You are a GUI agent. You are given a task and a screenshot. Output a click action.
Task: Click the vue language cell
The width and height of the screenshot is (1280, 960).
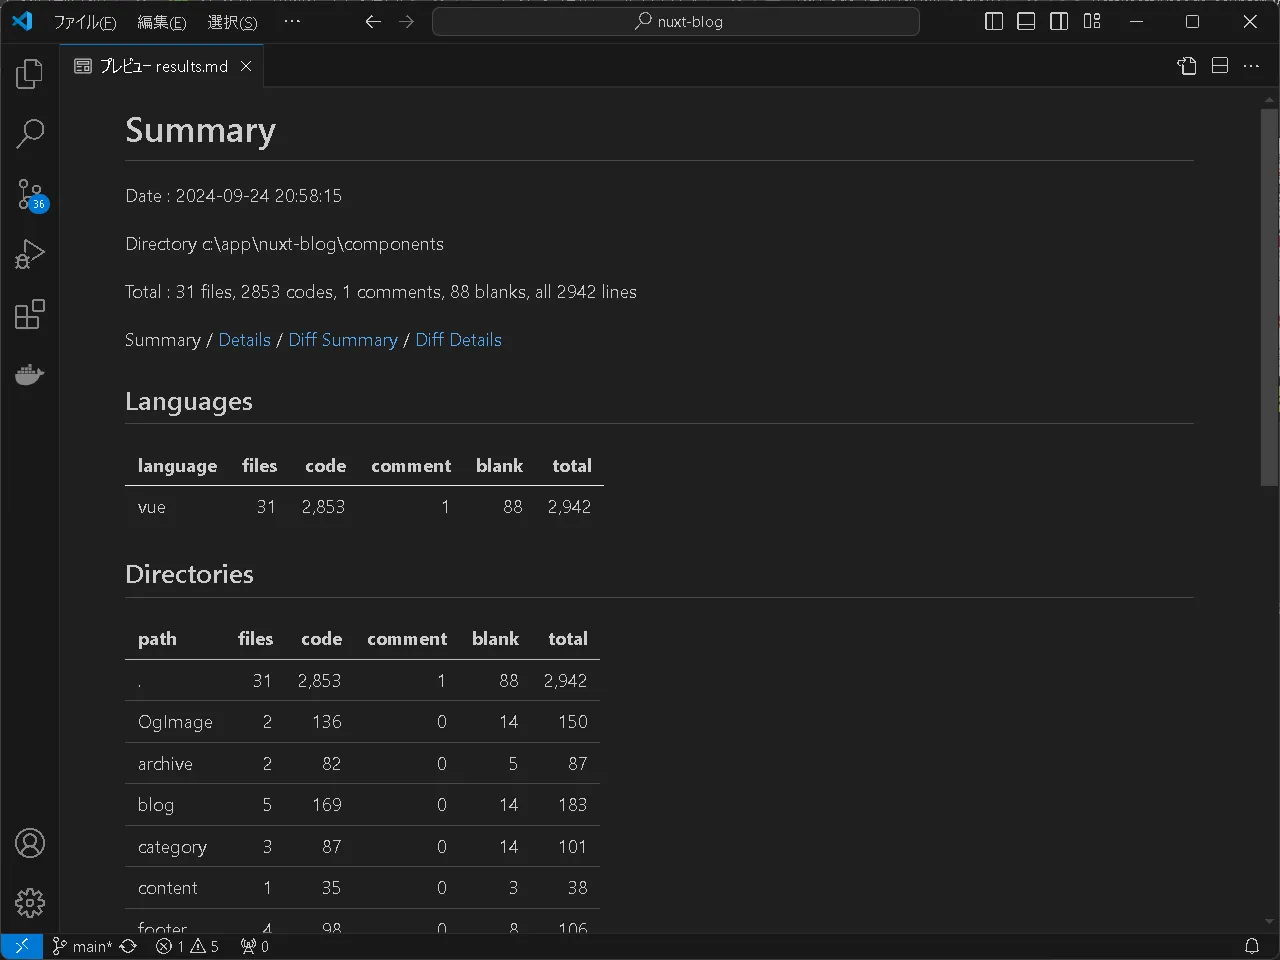(x=152, y=507)
